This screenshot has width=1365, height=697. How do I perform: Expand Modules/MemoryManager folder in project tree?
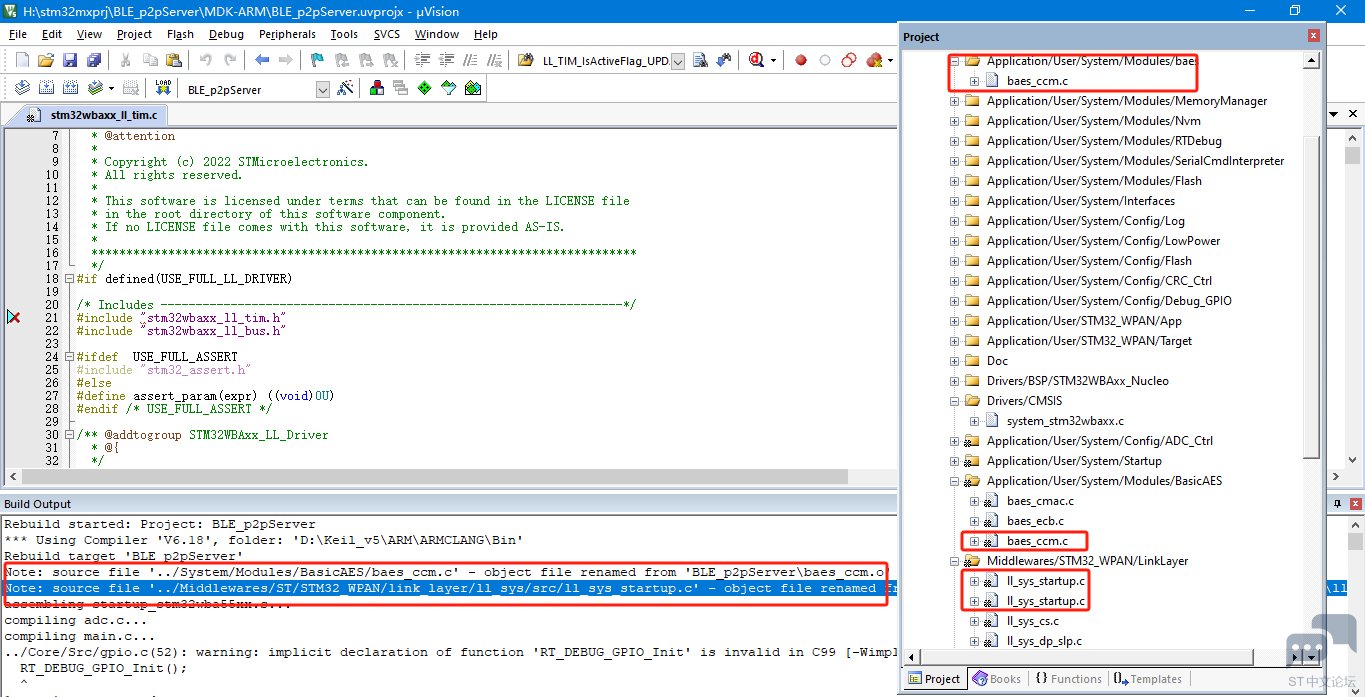click(954, 101)
